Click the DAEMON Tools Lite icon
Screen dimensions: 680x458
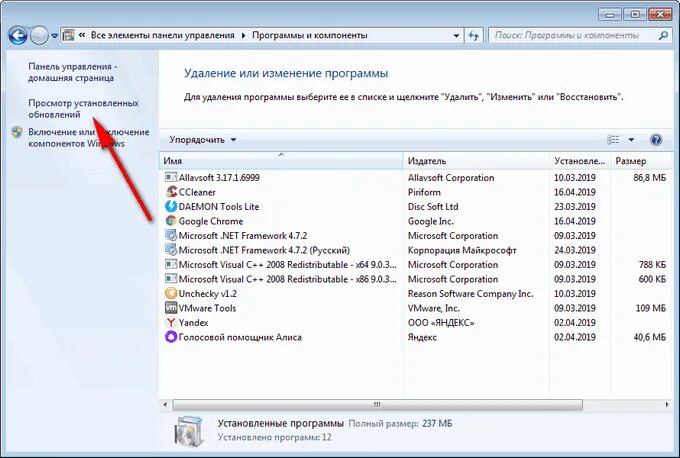(171, 206)
